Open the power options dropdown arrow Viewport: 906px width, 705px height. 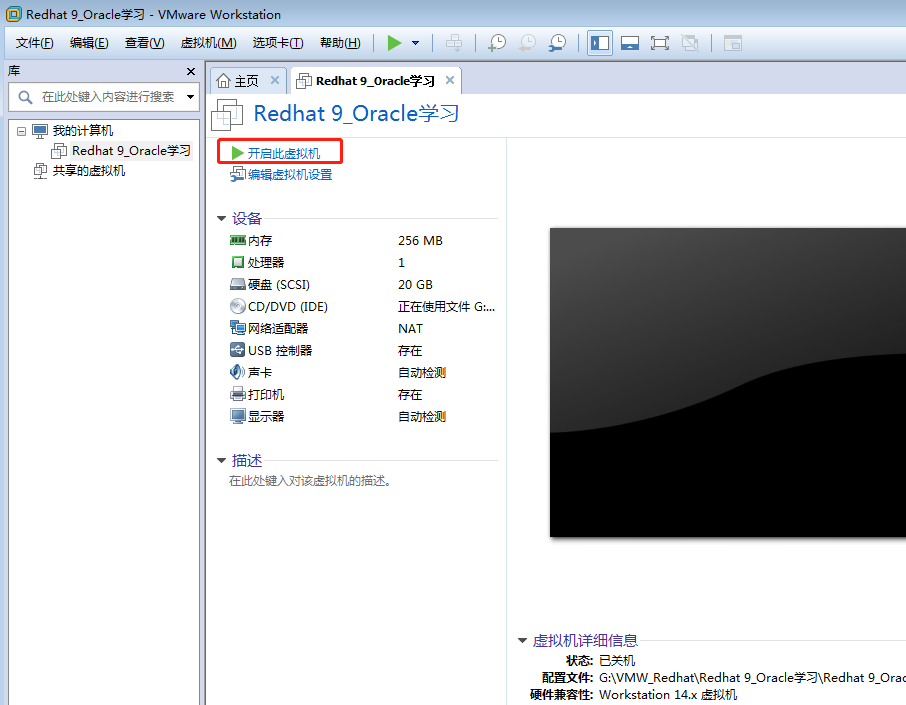tap(415, 43)
